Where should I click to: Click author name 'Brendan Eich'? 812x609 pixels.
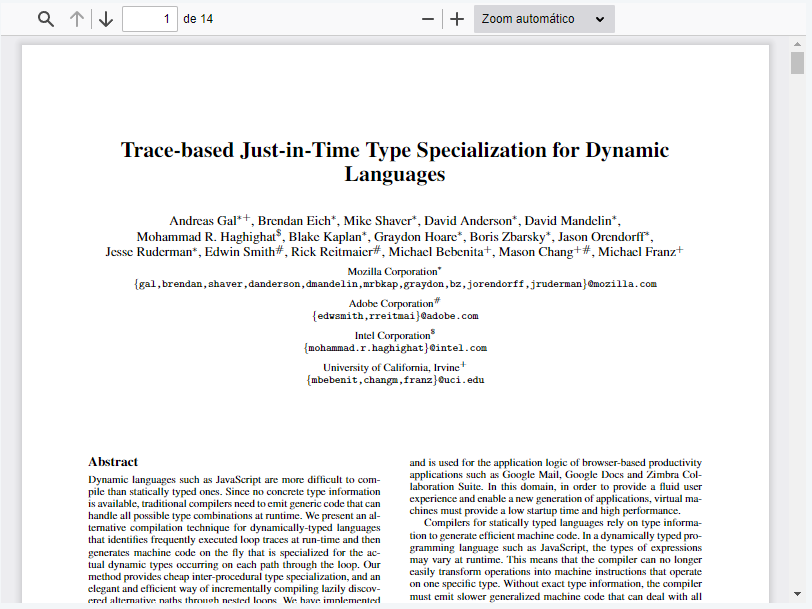point(294,221)
